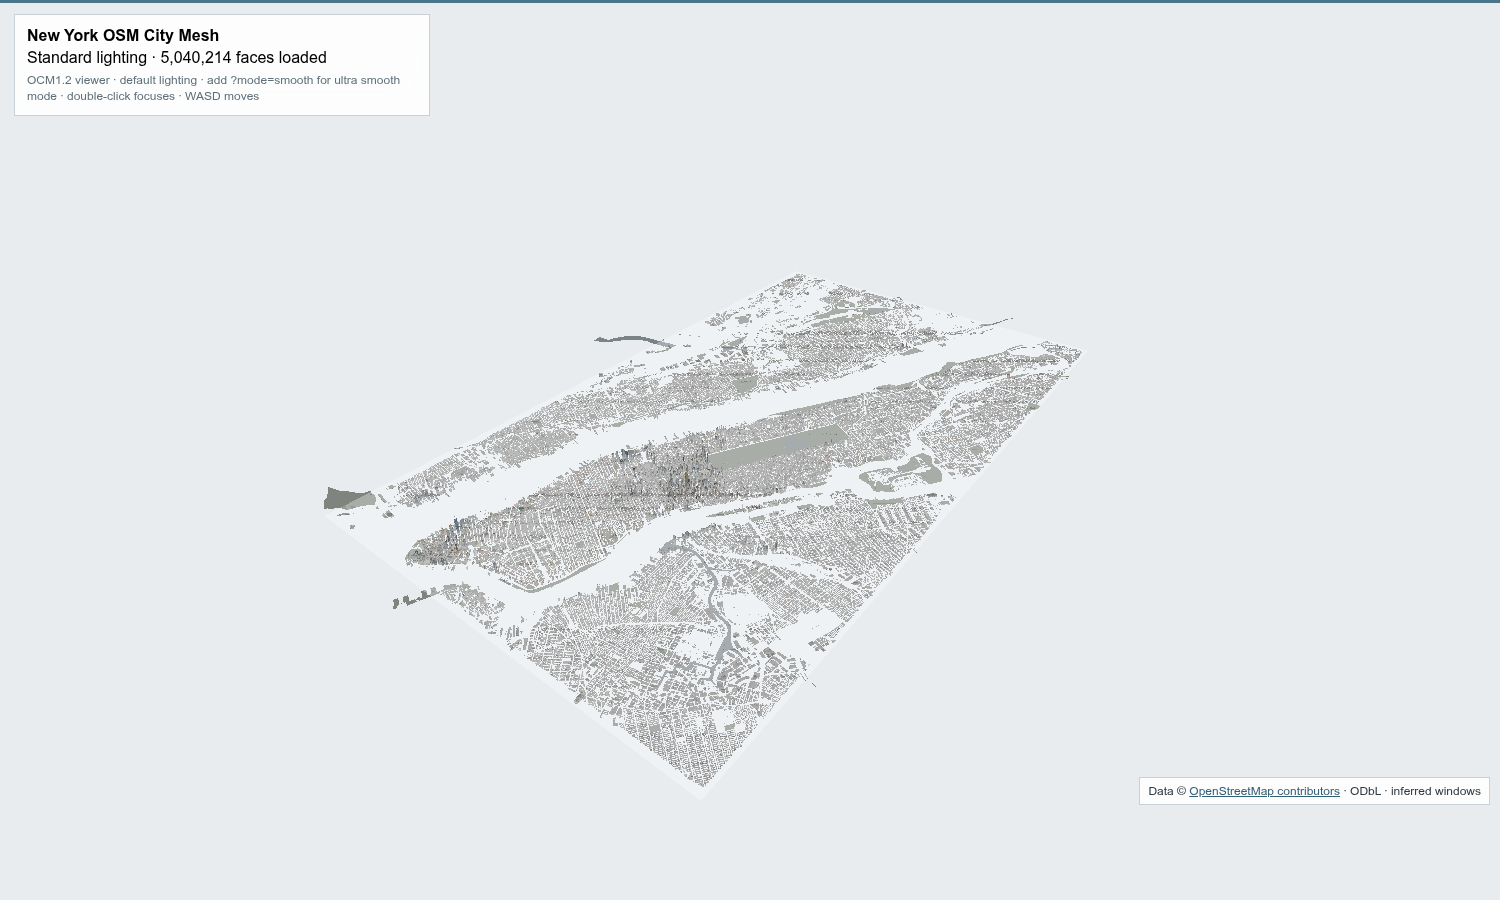This screenshot has width=1500, height=900.
Task: Click the 'Standard lighting · 5,040,214 faces loaded' status
Action: 177,58
